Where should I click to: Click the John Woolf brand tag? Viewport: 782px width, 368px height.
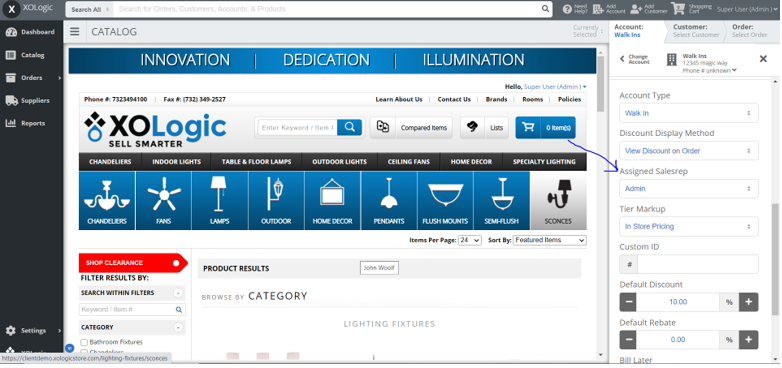tap(379, 268)
